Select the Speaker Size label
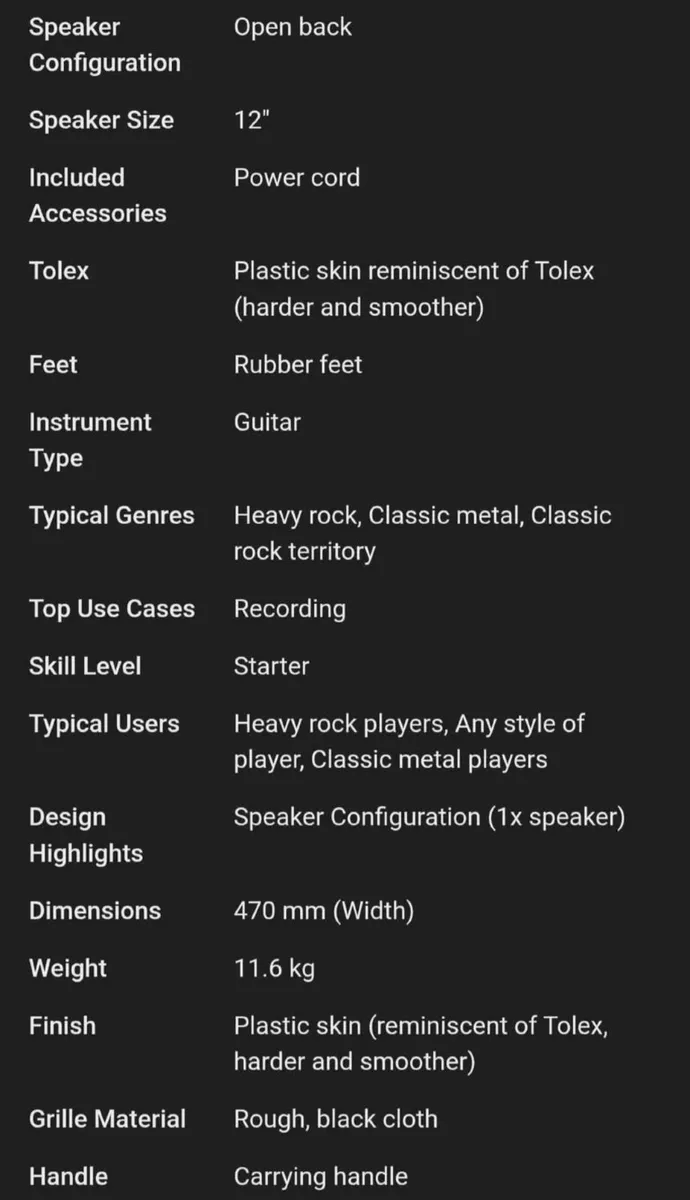Screen dimensions: 690x1200 click(x=101, y=120)
